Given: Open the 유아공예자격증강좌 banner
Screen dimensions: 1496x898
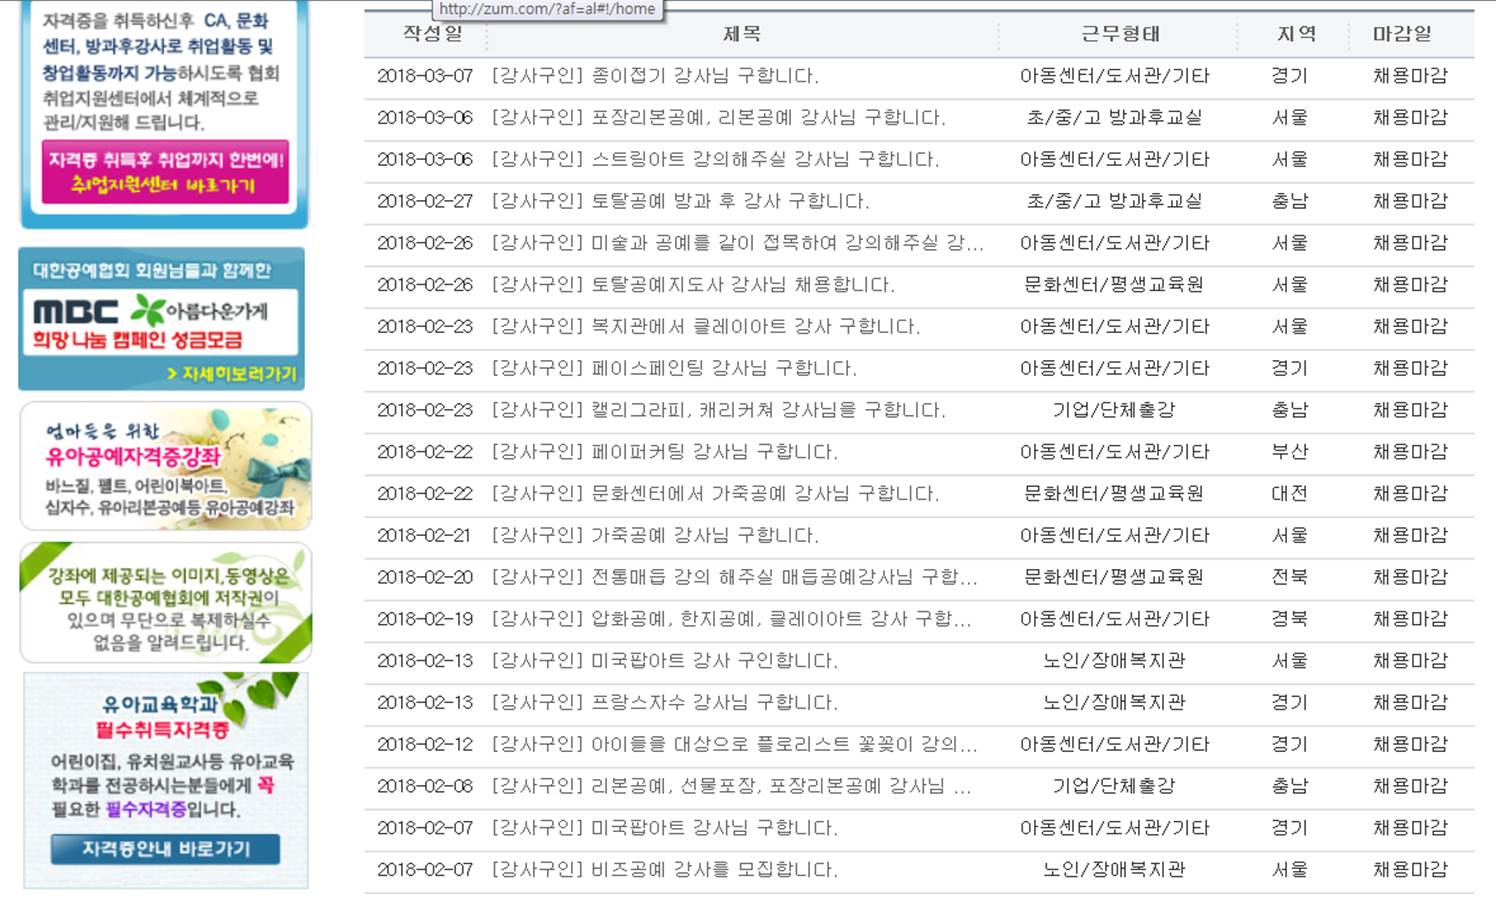Looking at the screenshot, I should point(166,467).
